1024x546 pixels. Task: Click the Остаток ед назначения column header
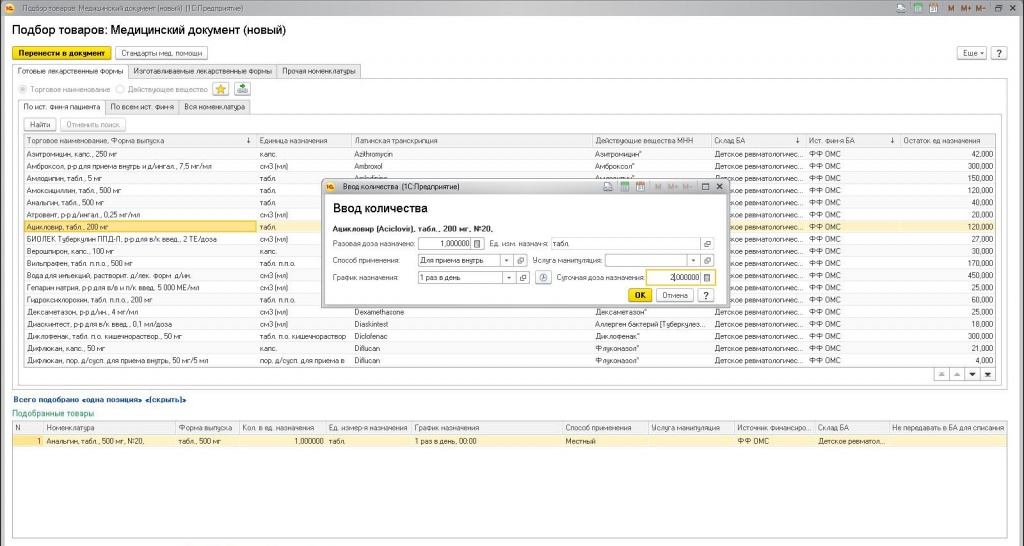[947, 140]
